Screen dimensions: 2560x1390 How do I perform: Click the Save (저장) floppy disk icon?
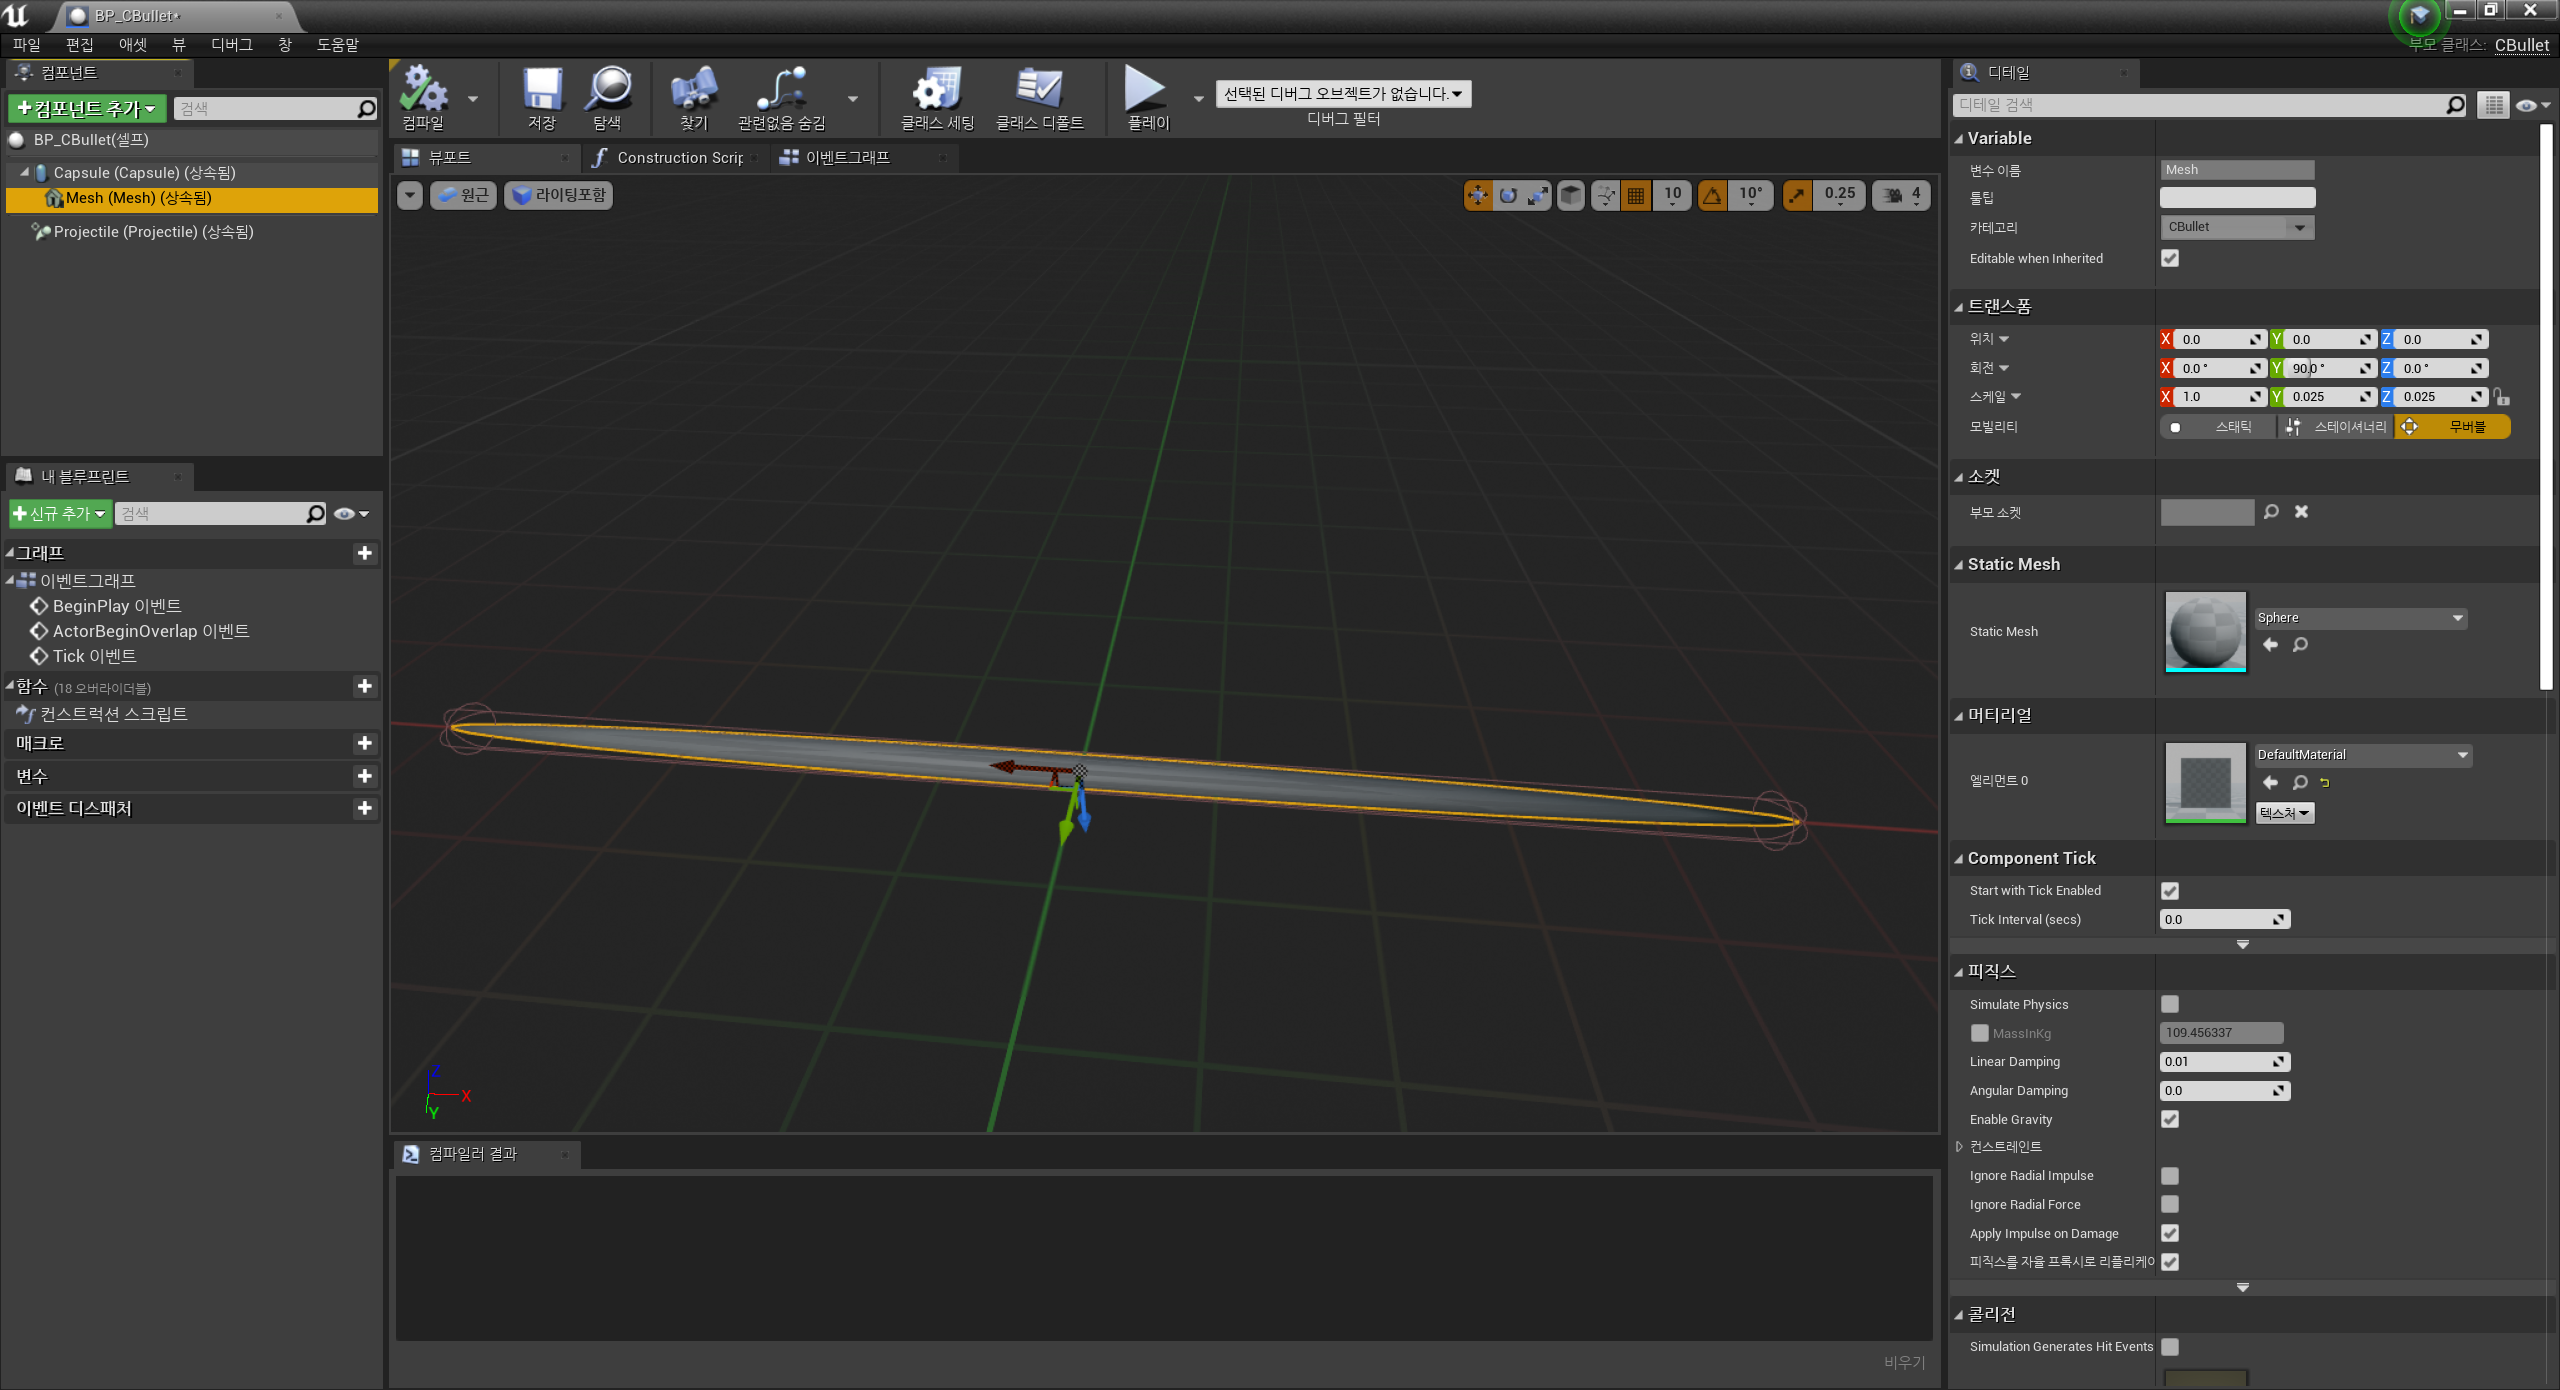pos(542,91)
